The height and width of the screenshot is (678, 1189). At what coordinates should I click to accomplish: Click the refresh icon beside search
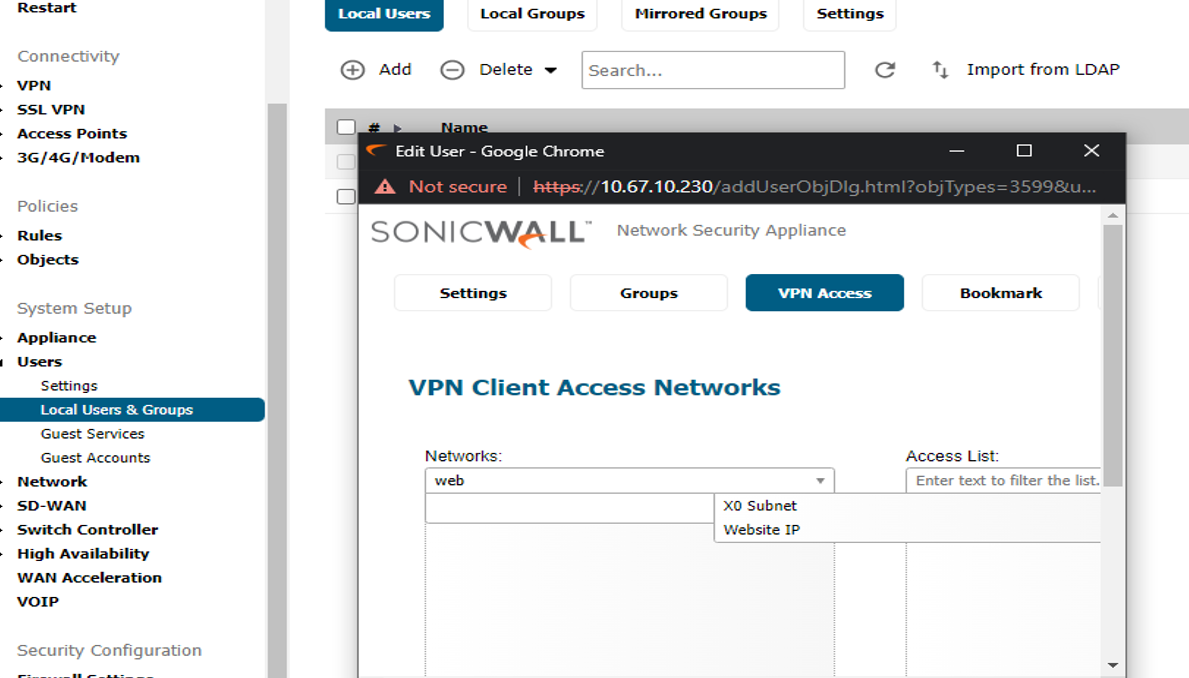pyautogui.click(x=884, y=70)
